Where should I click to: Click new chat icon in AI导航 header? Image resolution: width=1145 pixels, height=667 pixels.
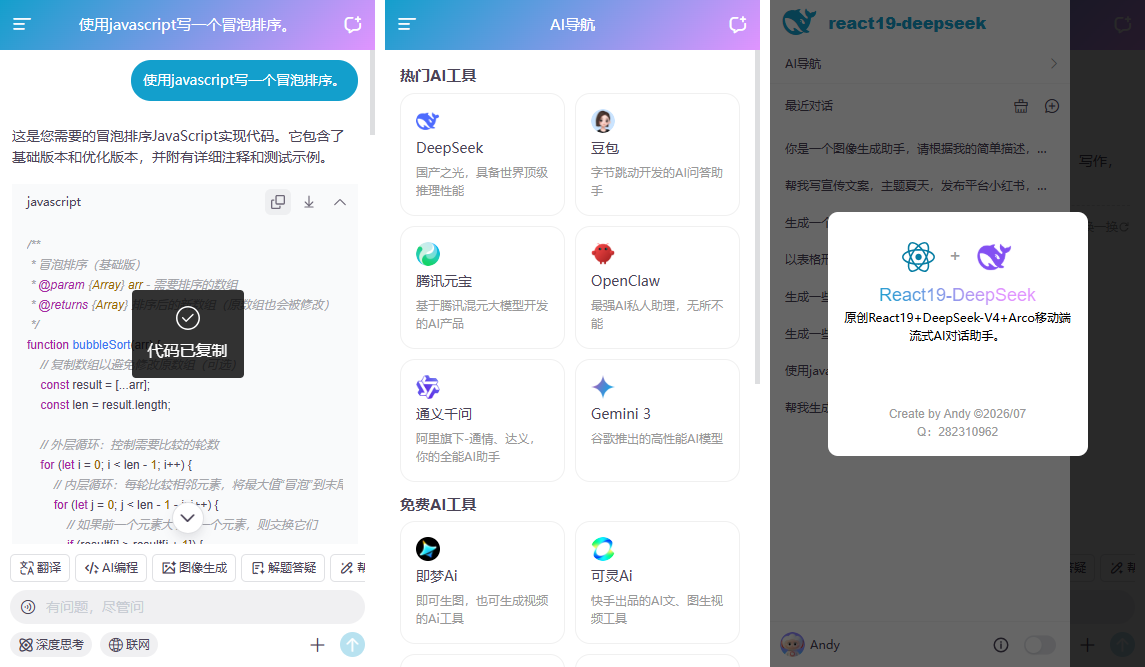click(x=738, y=24)
